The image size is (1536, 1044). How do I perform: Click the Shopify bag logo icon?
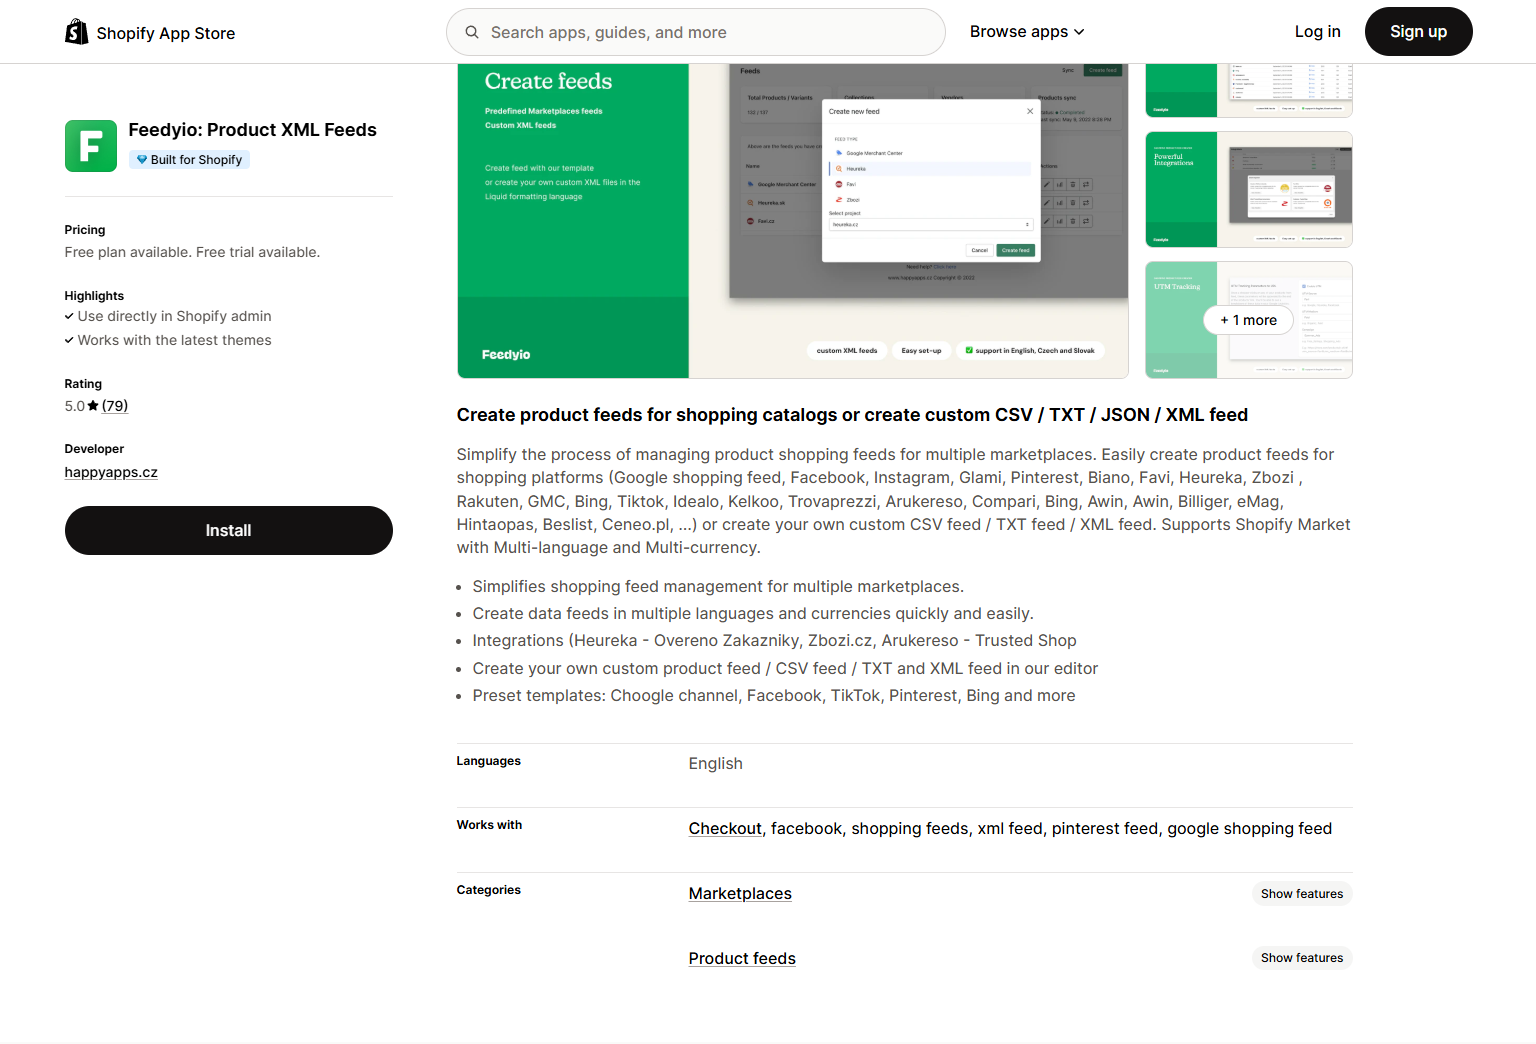(x=76, y=32)
